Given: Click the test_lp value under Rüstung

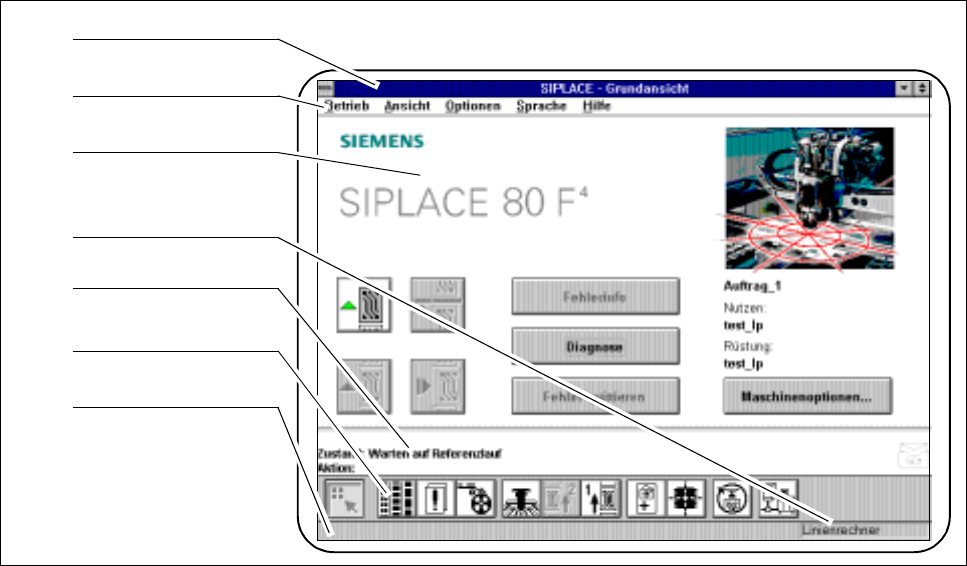Looking at the screenshot, I should coord(743,364).
